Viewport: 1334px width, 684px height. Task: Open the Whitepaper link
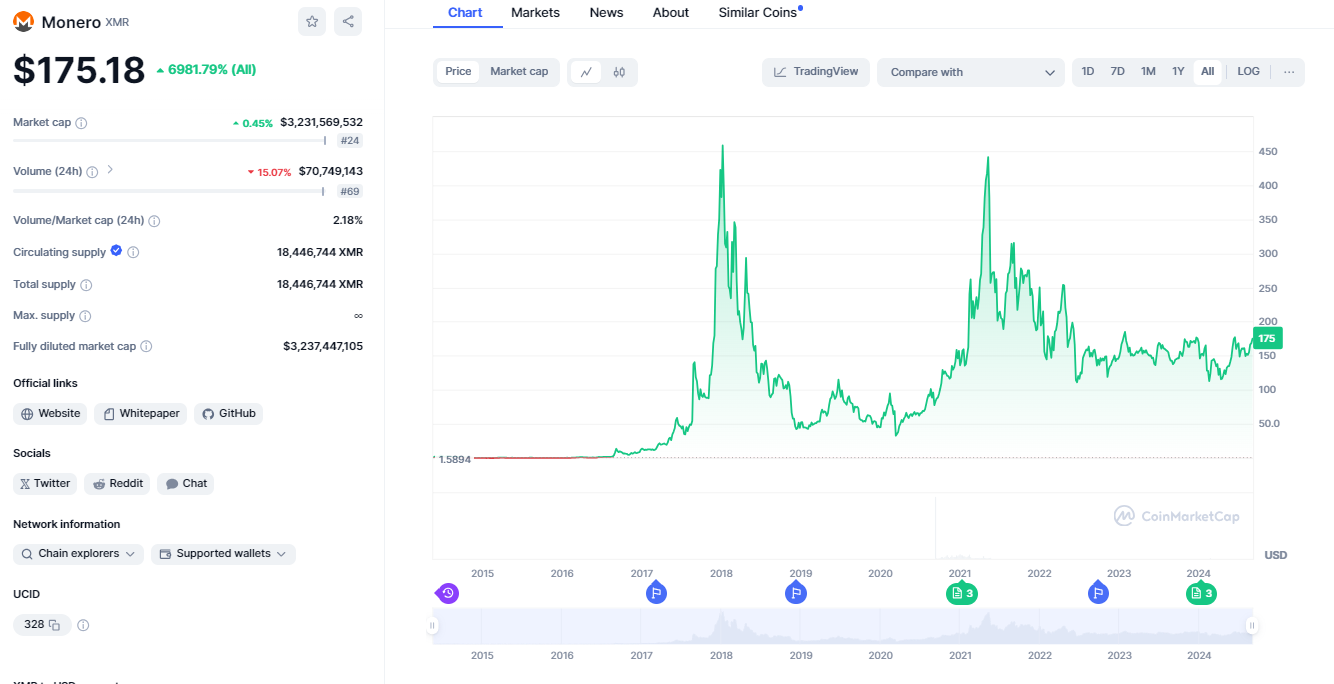(140, 414)
